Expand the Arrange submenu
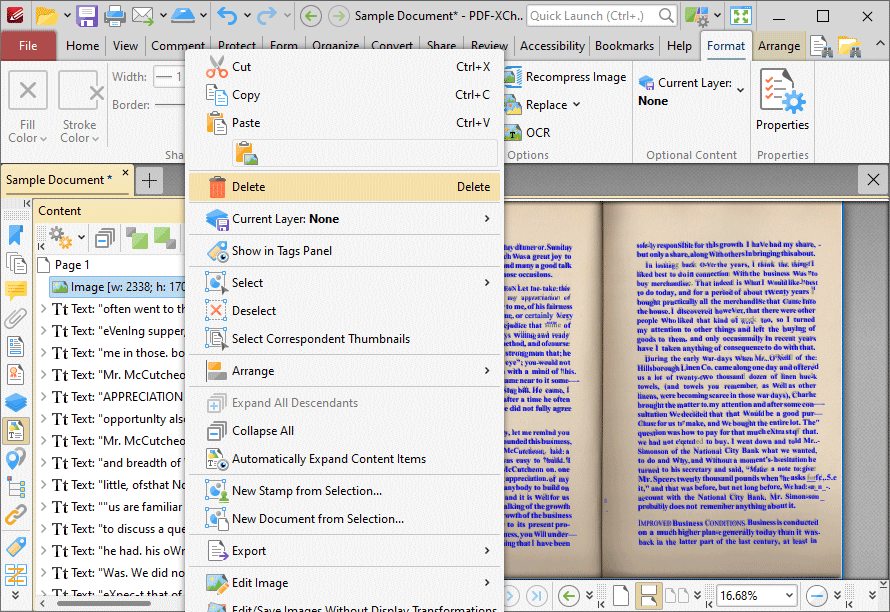Image resolution: width=890 pixels, height=612 pixels. pyautogui.click(x=346, y=371)
